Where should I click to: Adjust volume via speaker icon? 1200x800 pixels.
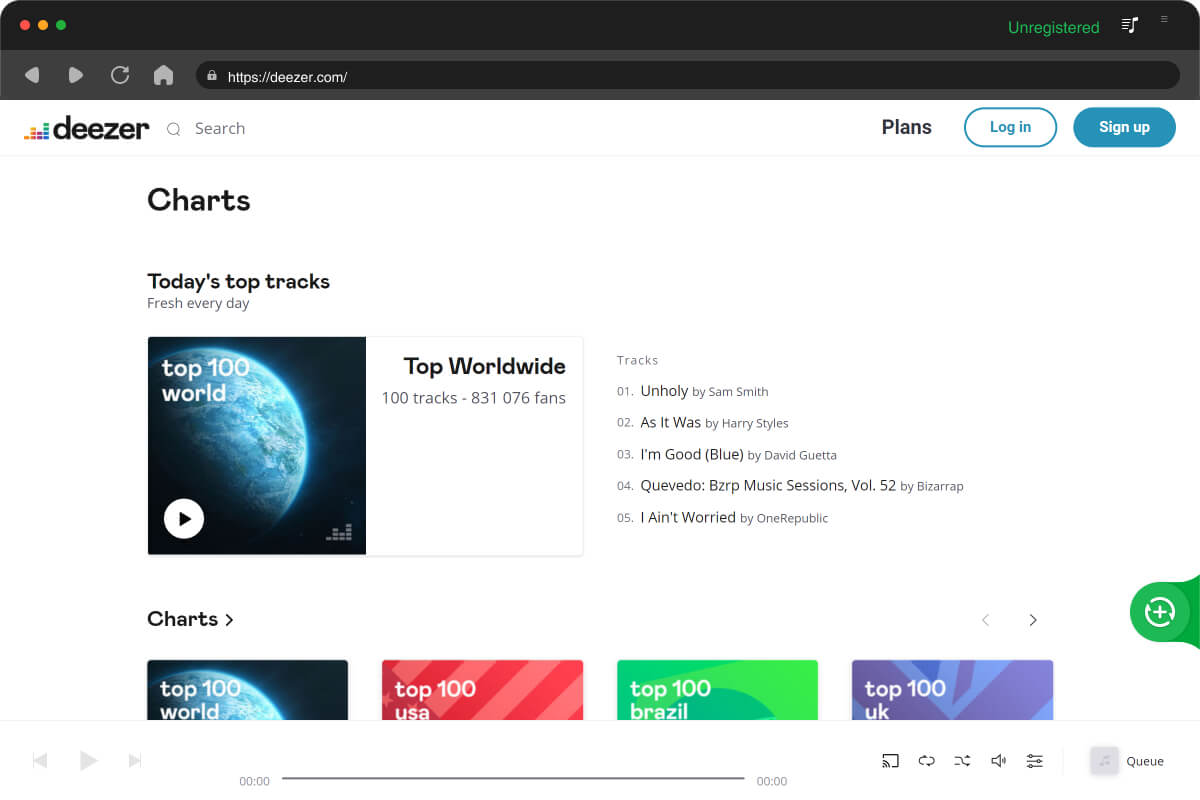pos(998,760)
